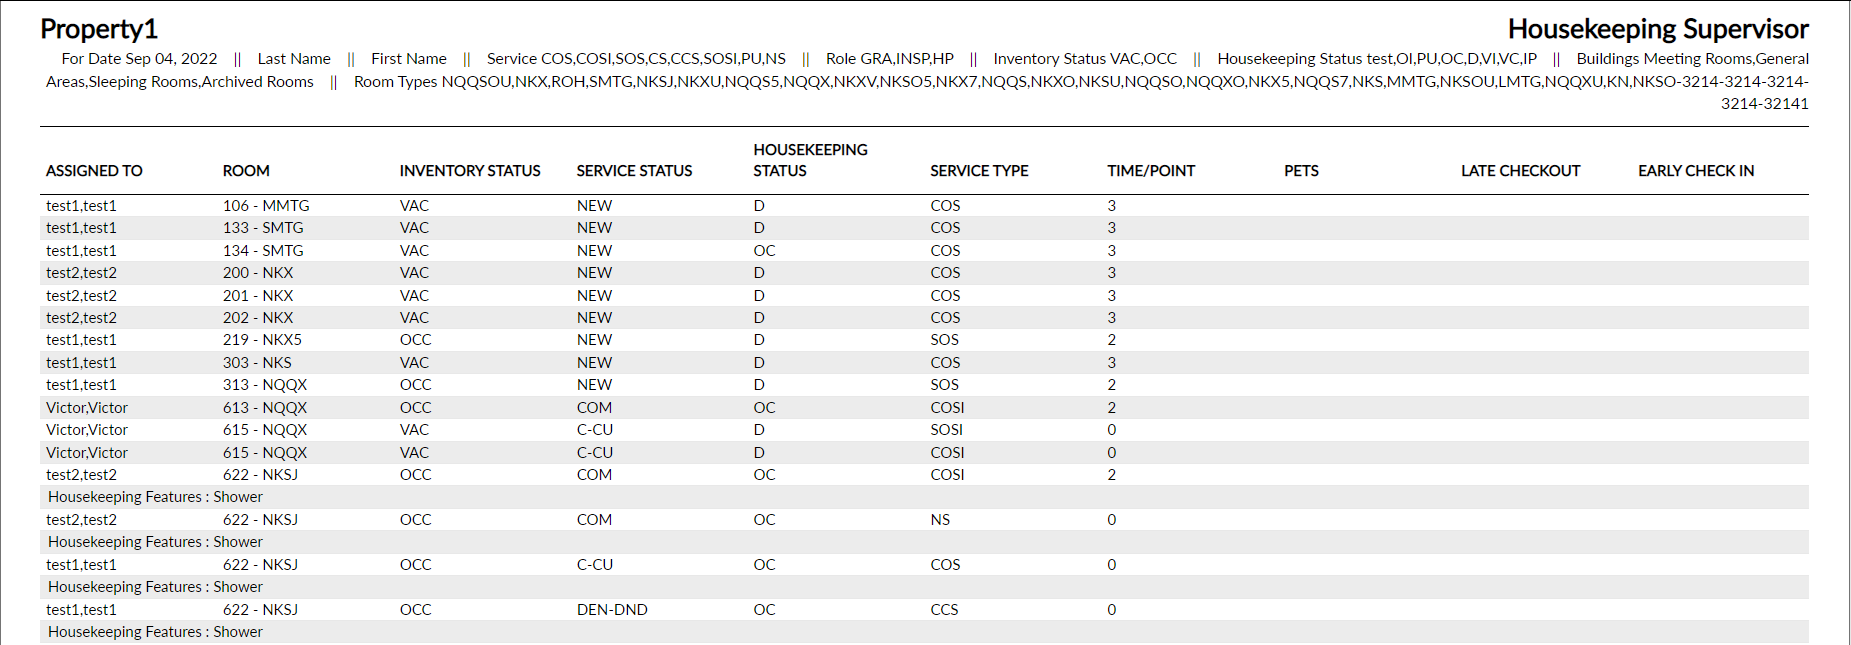Click the HOUSEKEEPING STATUS column header
The width and height of the screenshot is (1851, 645).
point(810,160)
